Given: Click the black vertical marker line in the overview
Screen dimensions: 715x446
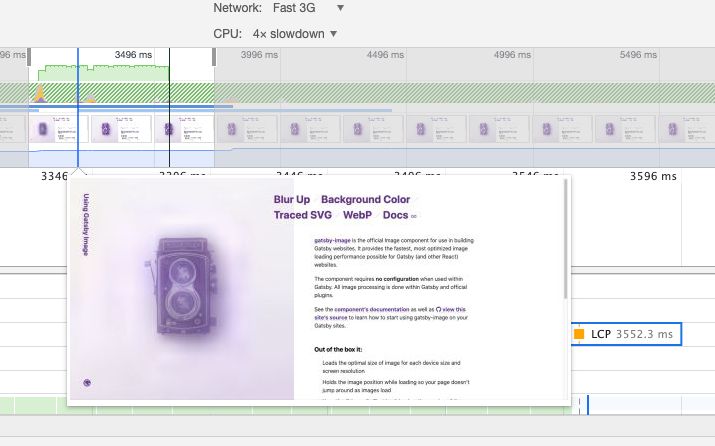Looking at the screenshot, I should point(169,107).
